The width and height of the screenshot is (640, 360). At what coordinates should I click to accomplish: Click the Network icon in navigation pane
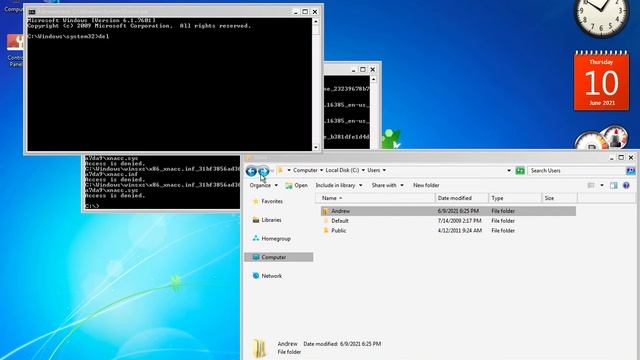[256, 276]
